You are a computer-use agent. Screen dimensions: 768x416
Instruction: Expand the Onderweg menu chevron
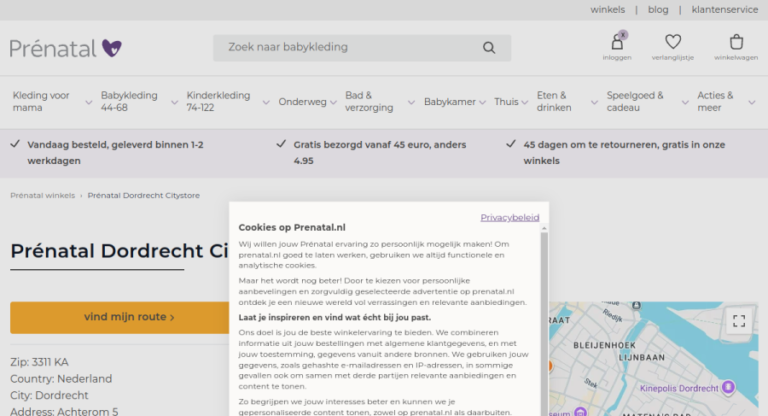[334, 102]
